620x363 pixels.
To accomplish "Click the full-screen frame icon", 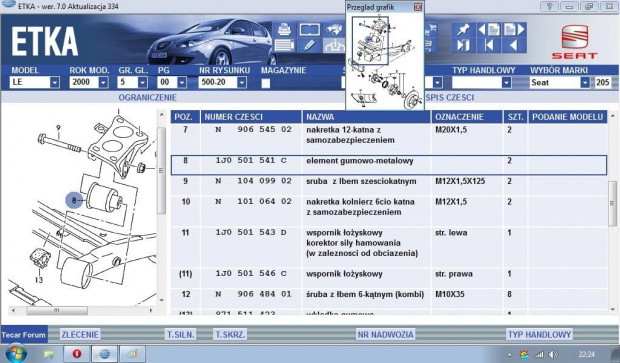I will [x=309, y=30].
